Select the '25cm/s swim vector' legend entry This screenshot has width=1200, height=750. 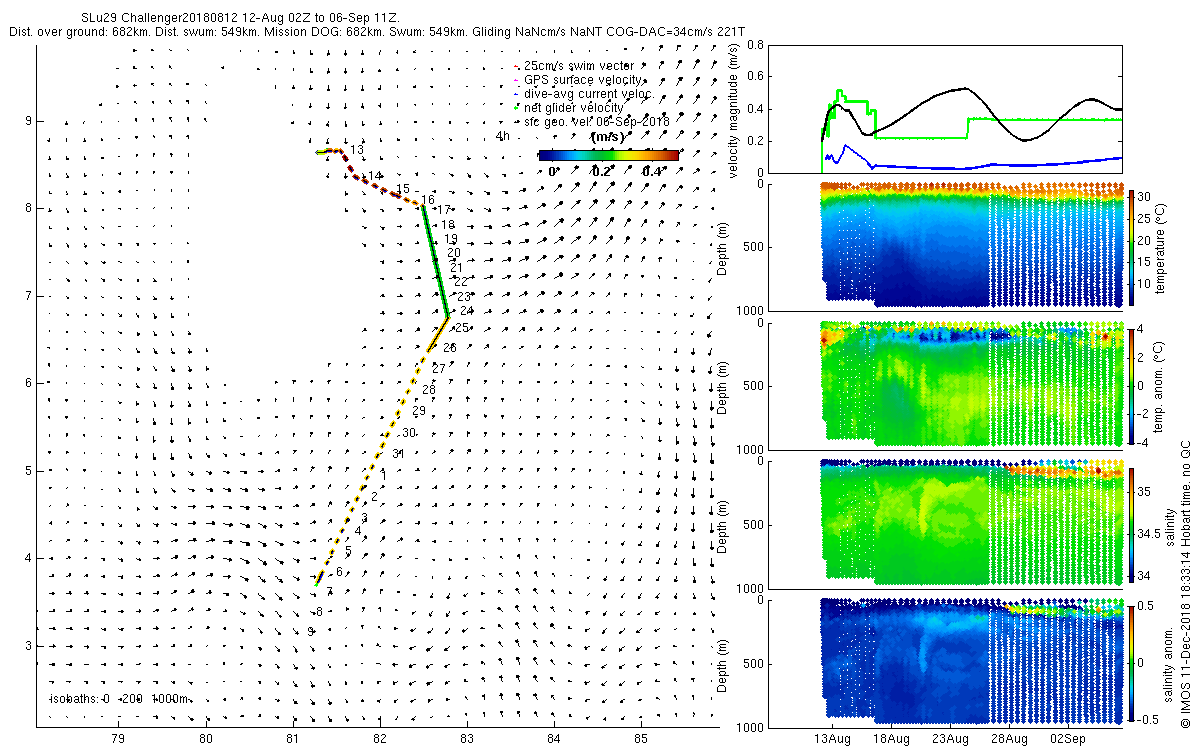click(578, 66)
